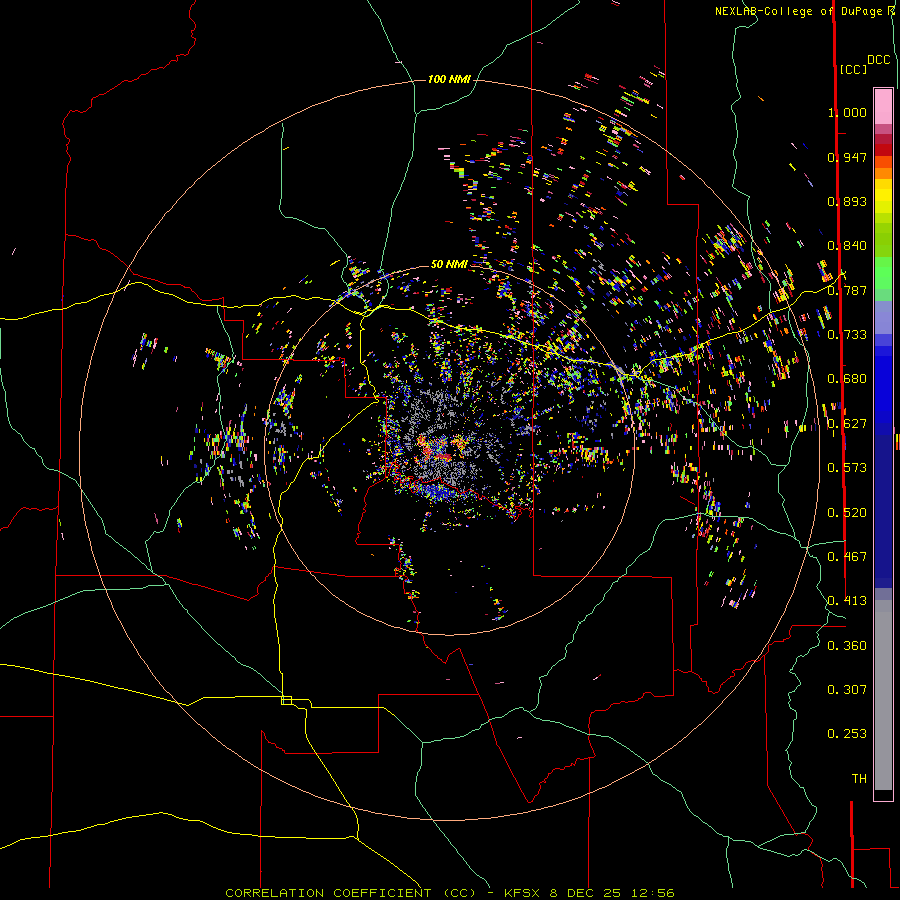Click the CORRELATION COEFFICIENT (CC) title text
The width and height of the screenshot is (900, 900).
tap(350, 893)
